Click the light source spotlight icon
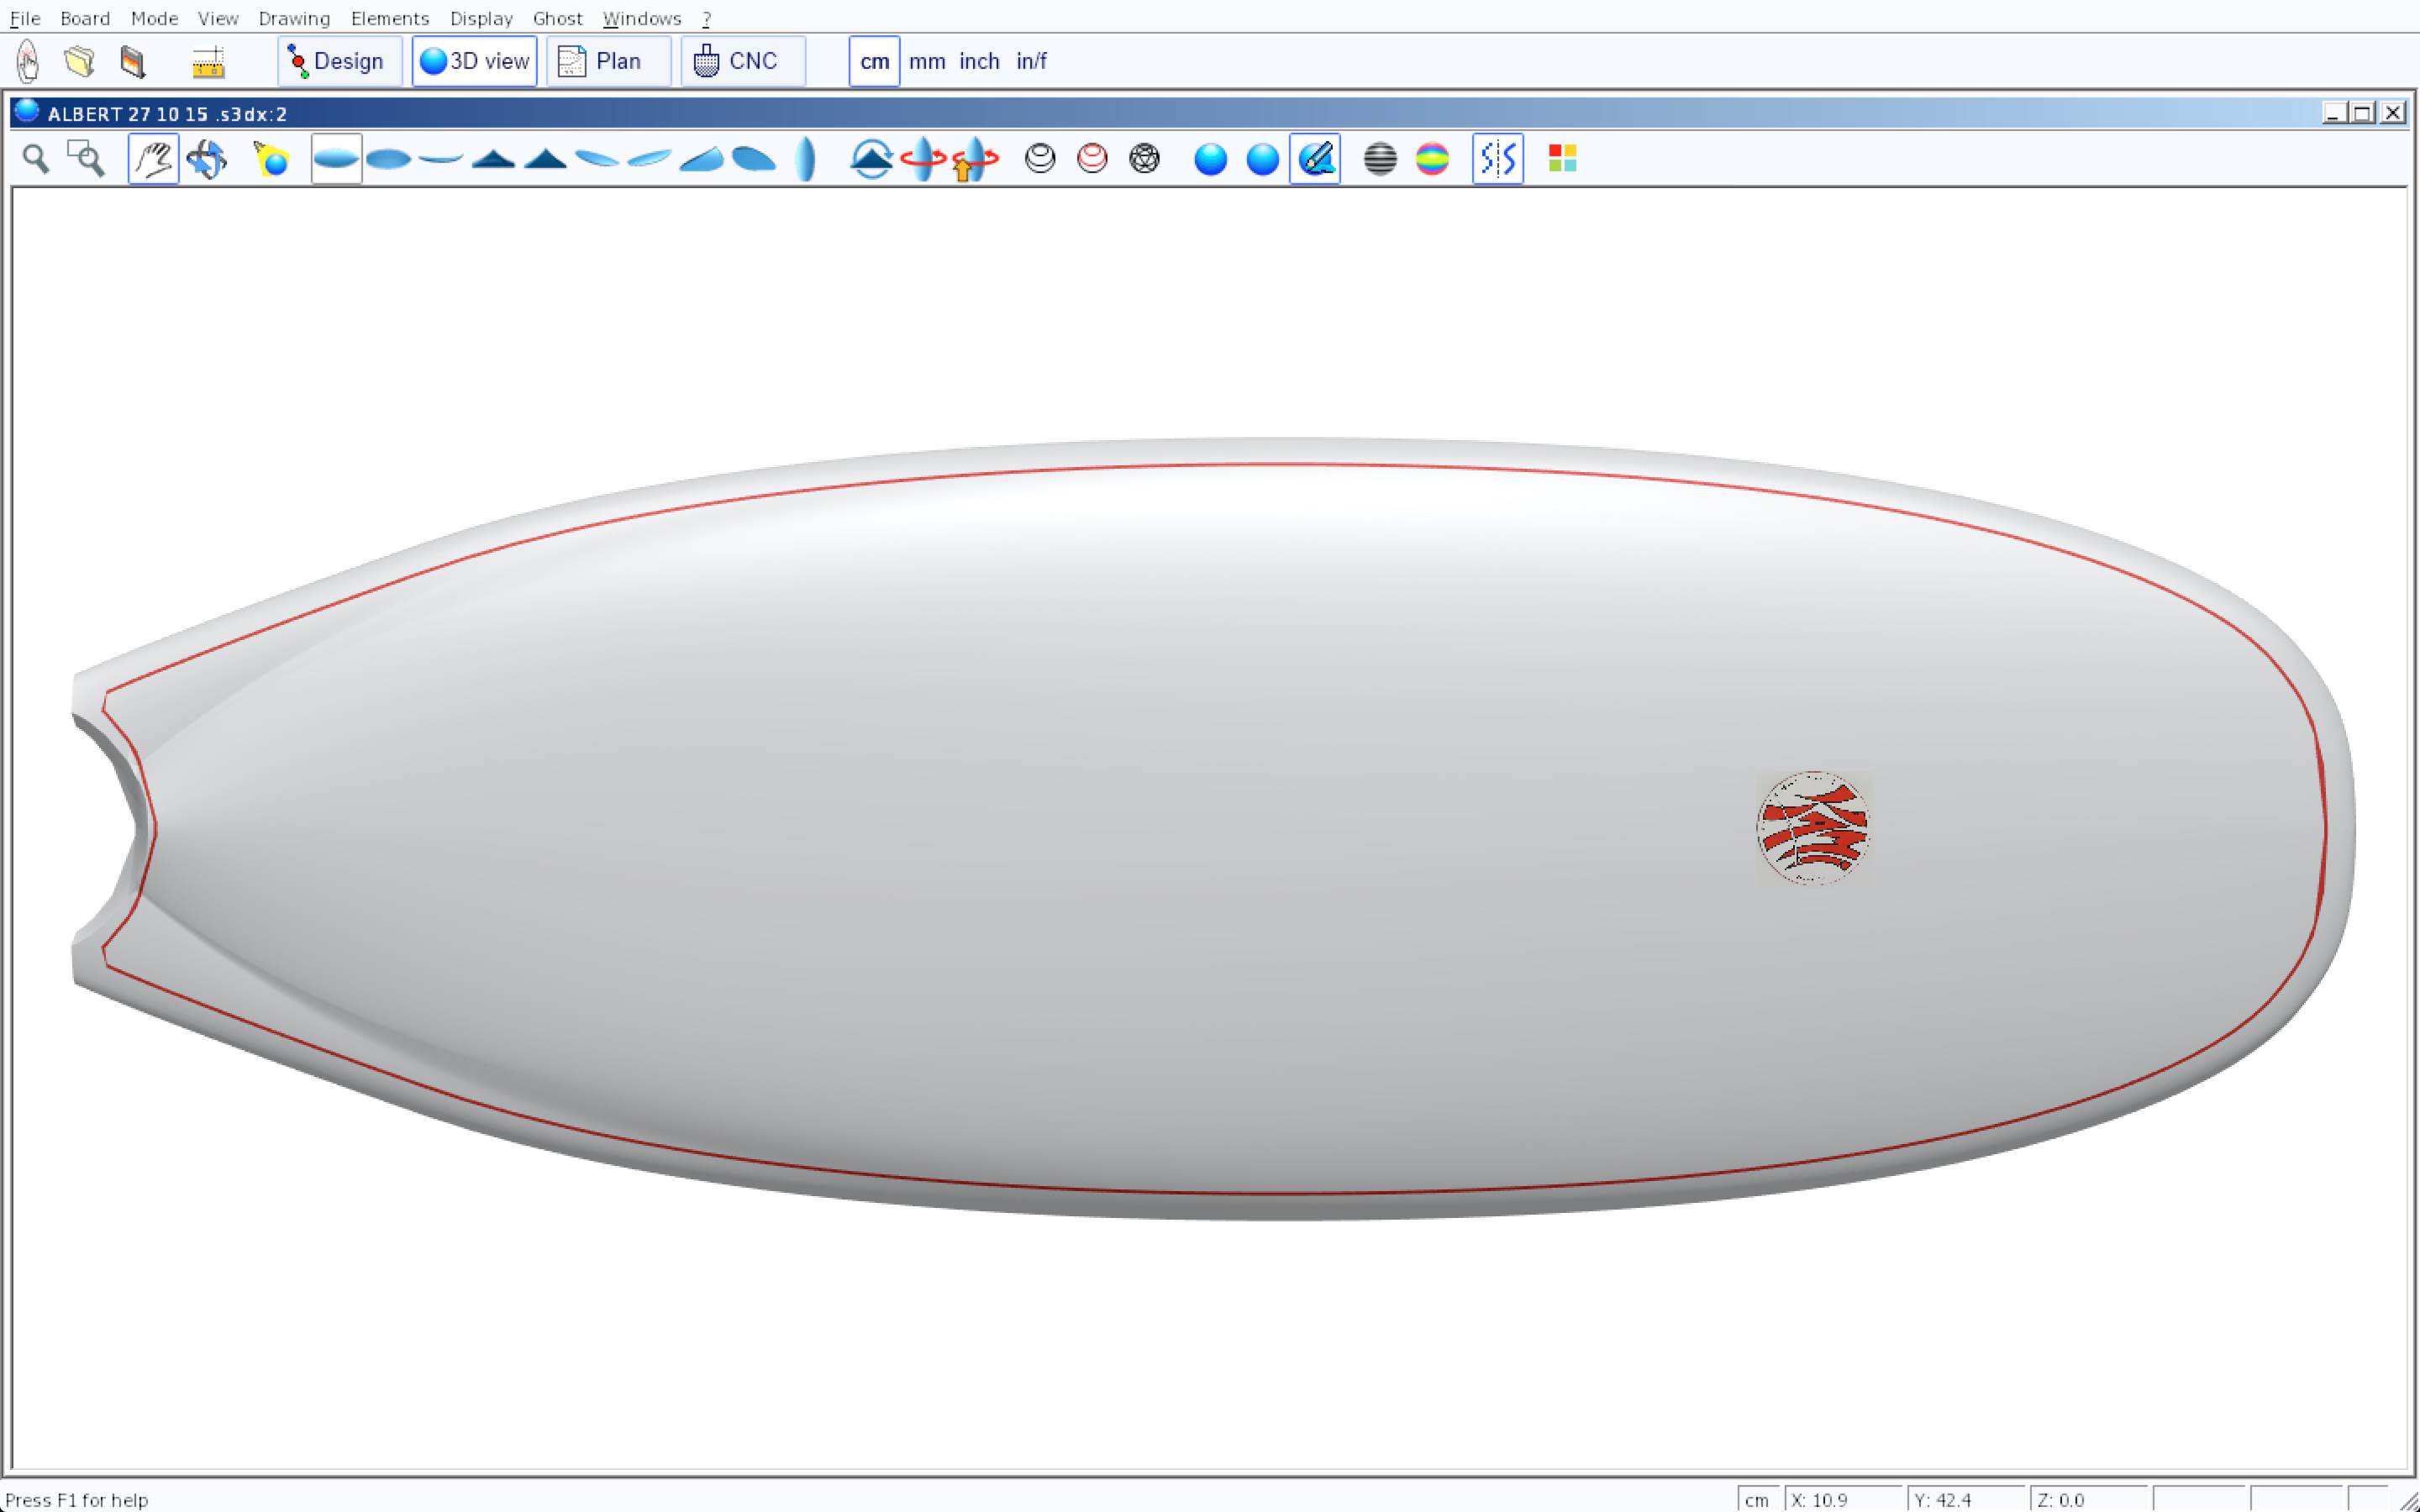 (x=271, y=159)
